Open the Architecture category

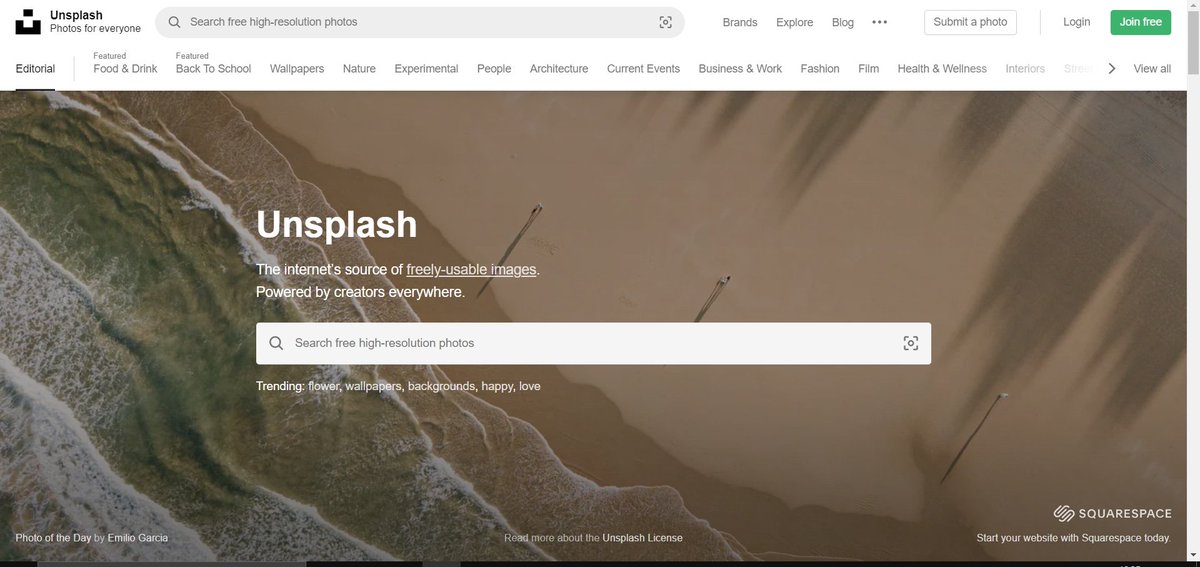559,69
